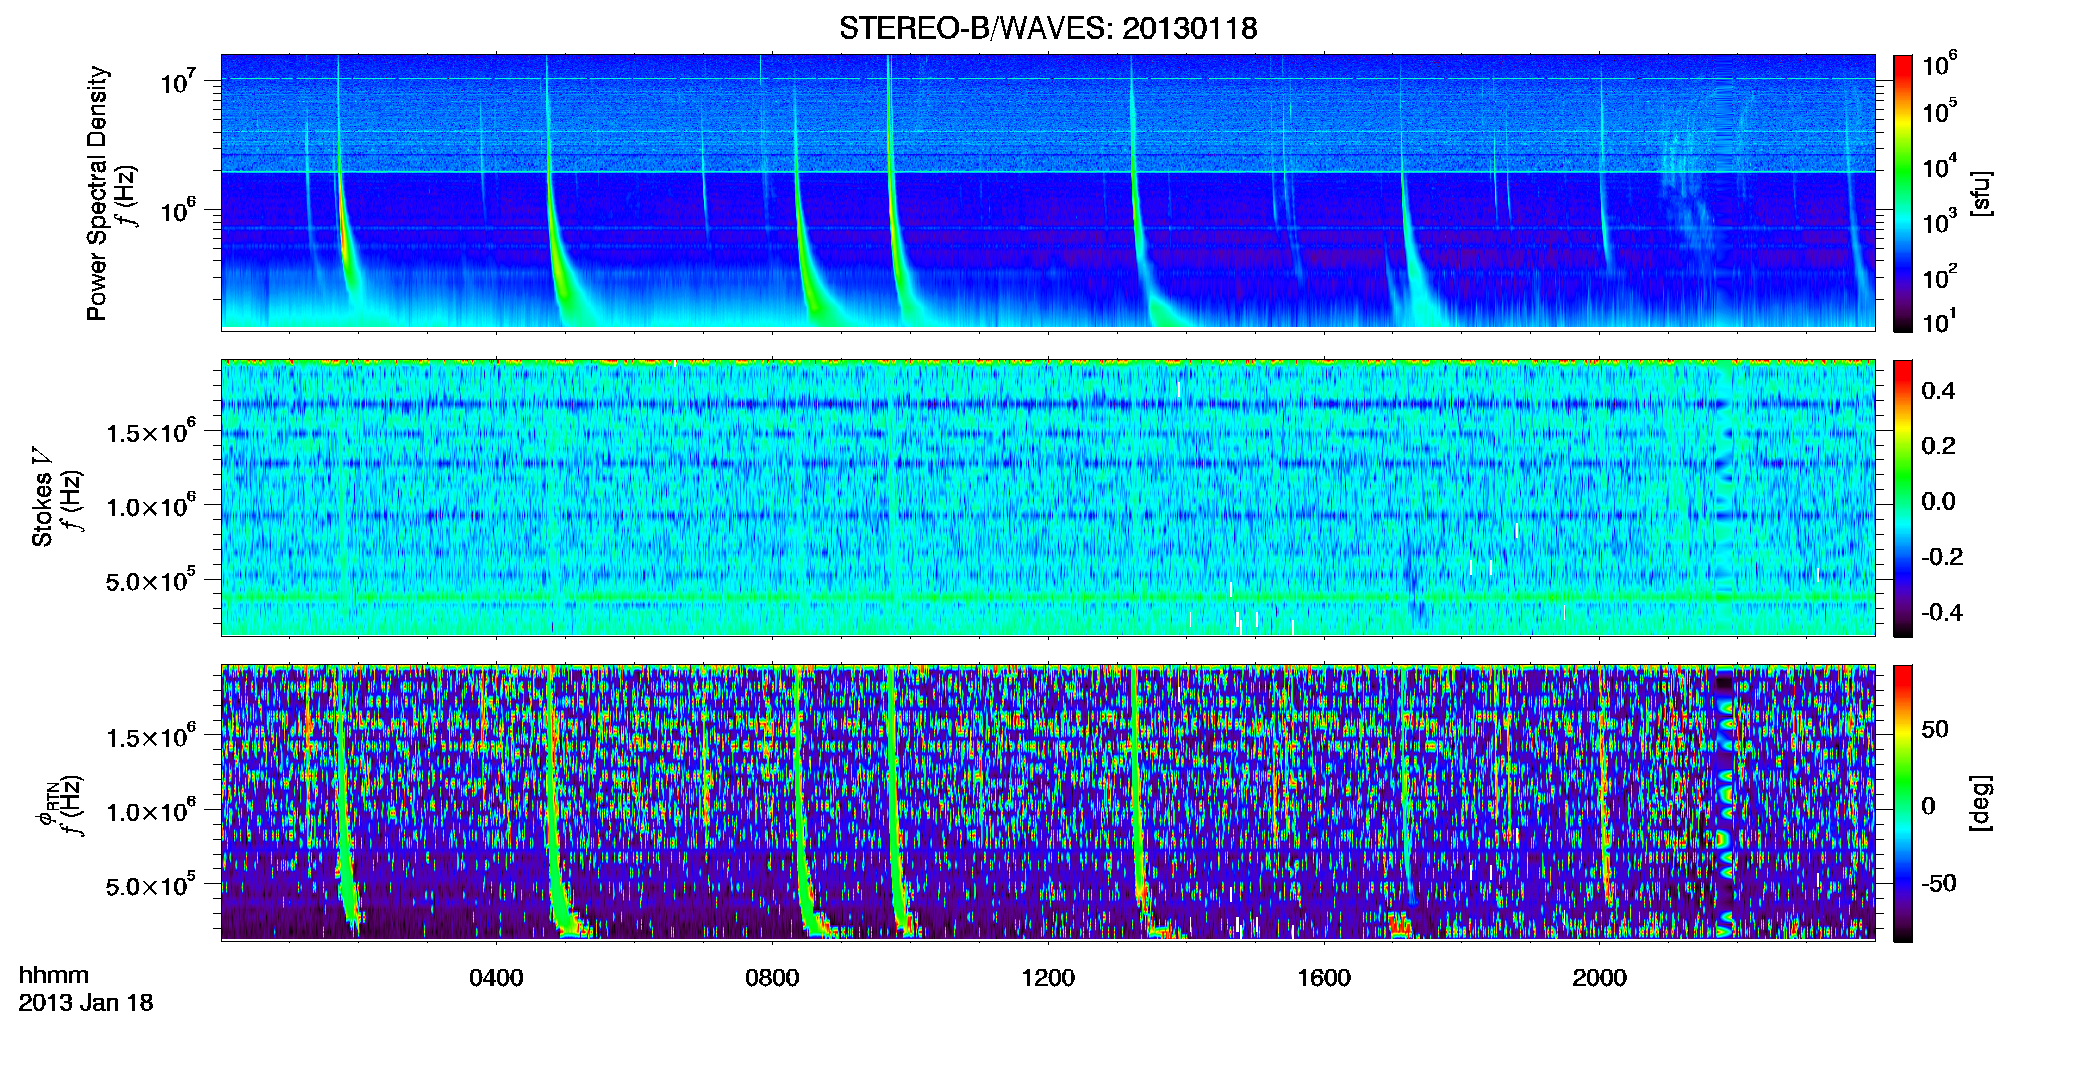Viewport: 2096px width, 1080px height.
Task: Click the 2000 time tick label
Action: (1599, 977)
